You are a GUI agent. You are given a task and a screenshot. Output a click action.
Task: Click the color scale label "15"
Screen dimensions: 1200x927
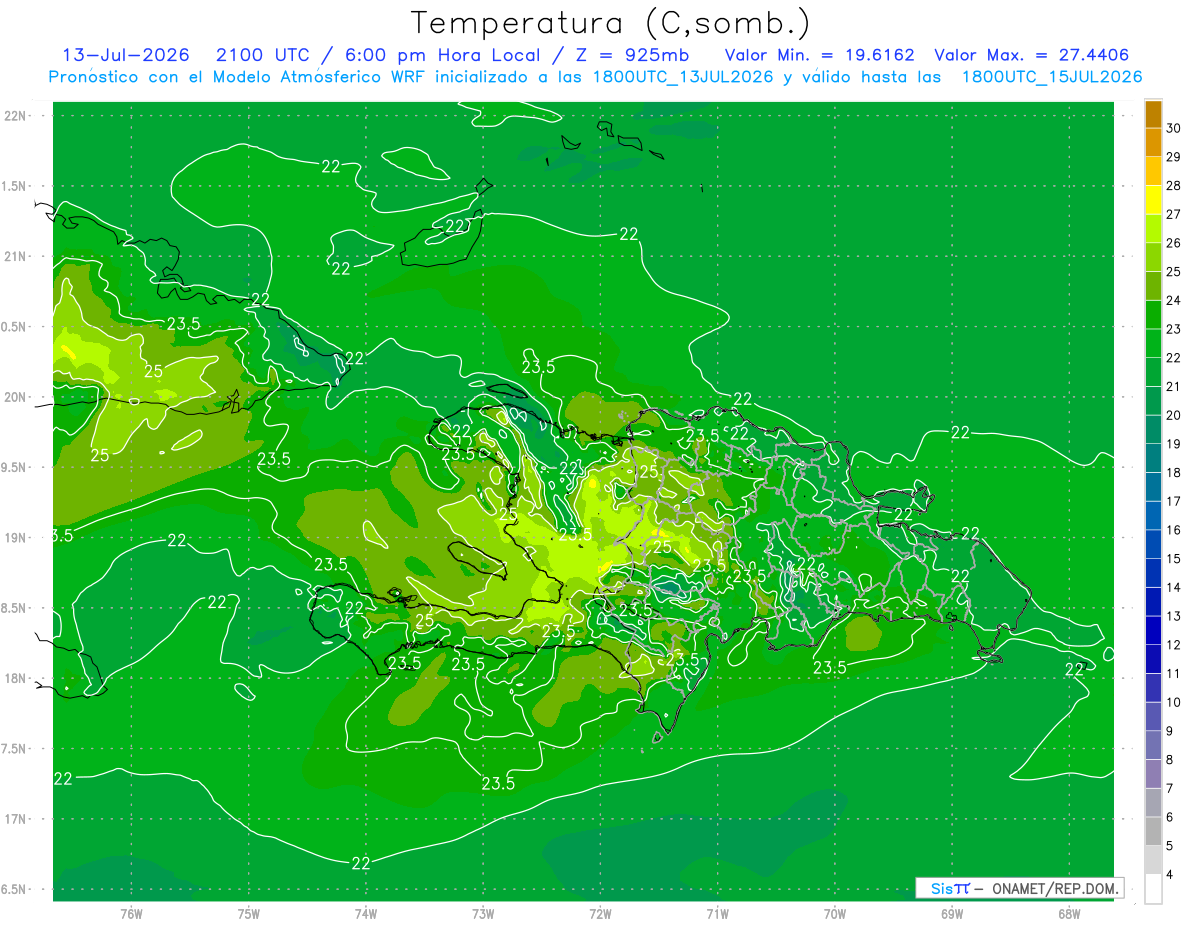(1173, 558)
